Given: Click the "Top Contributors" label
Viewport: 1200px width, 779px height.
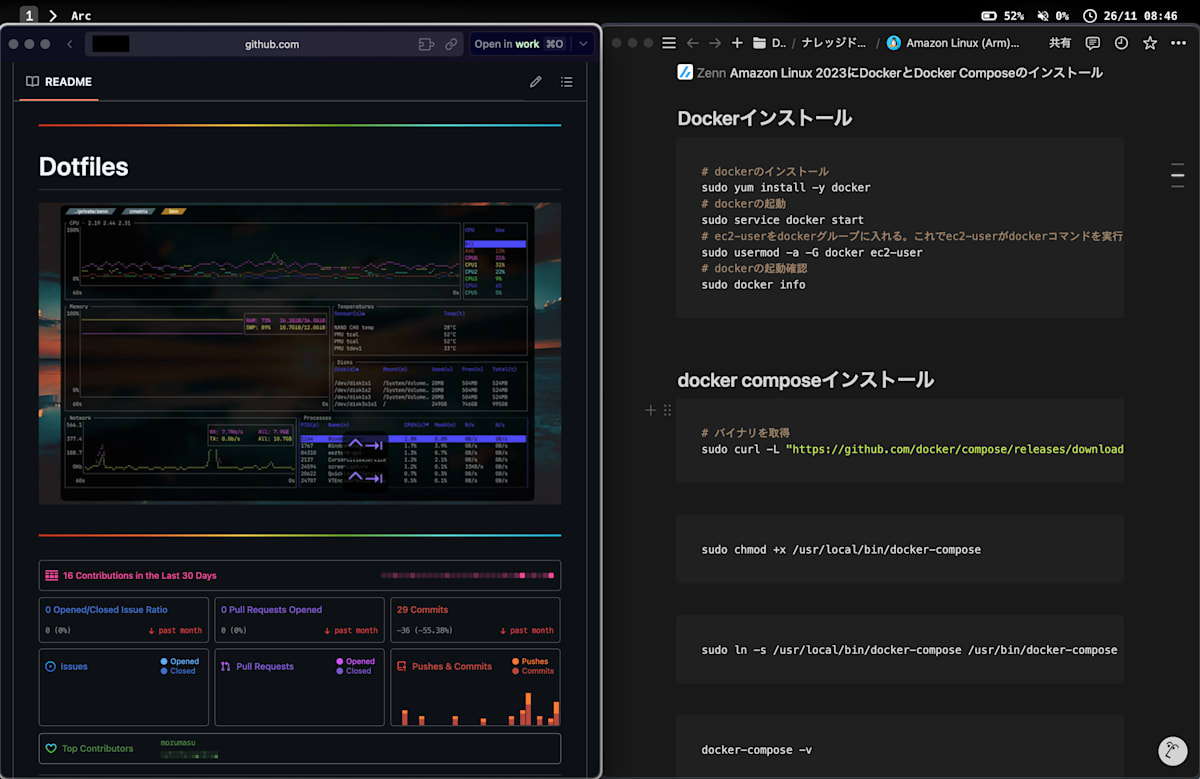Looking at the screenshot, I should tap(97, 748).
